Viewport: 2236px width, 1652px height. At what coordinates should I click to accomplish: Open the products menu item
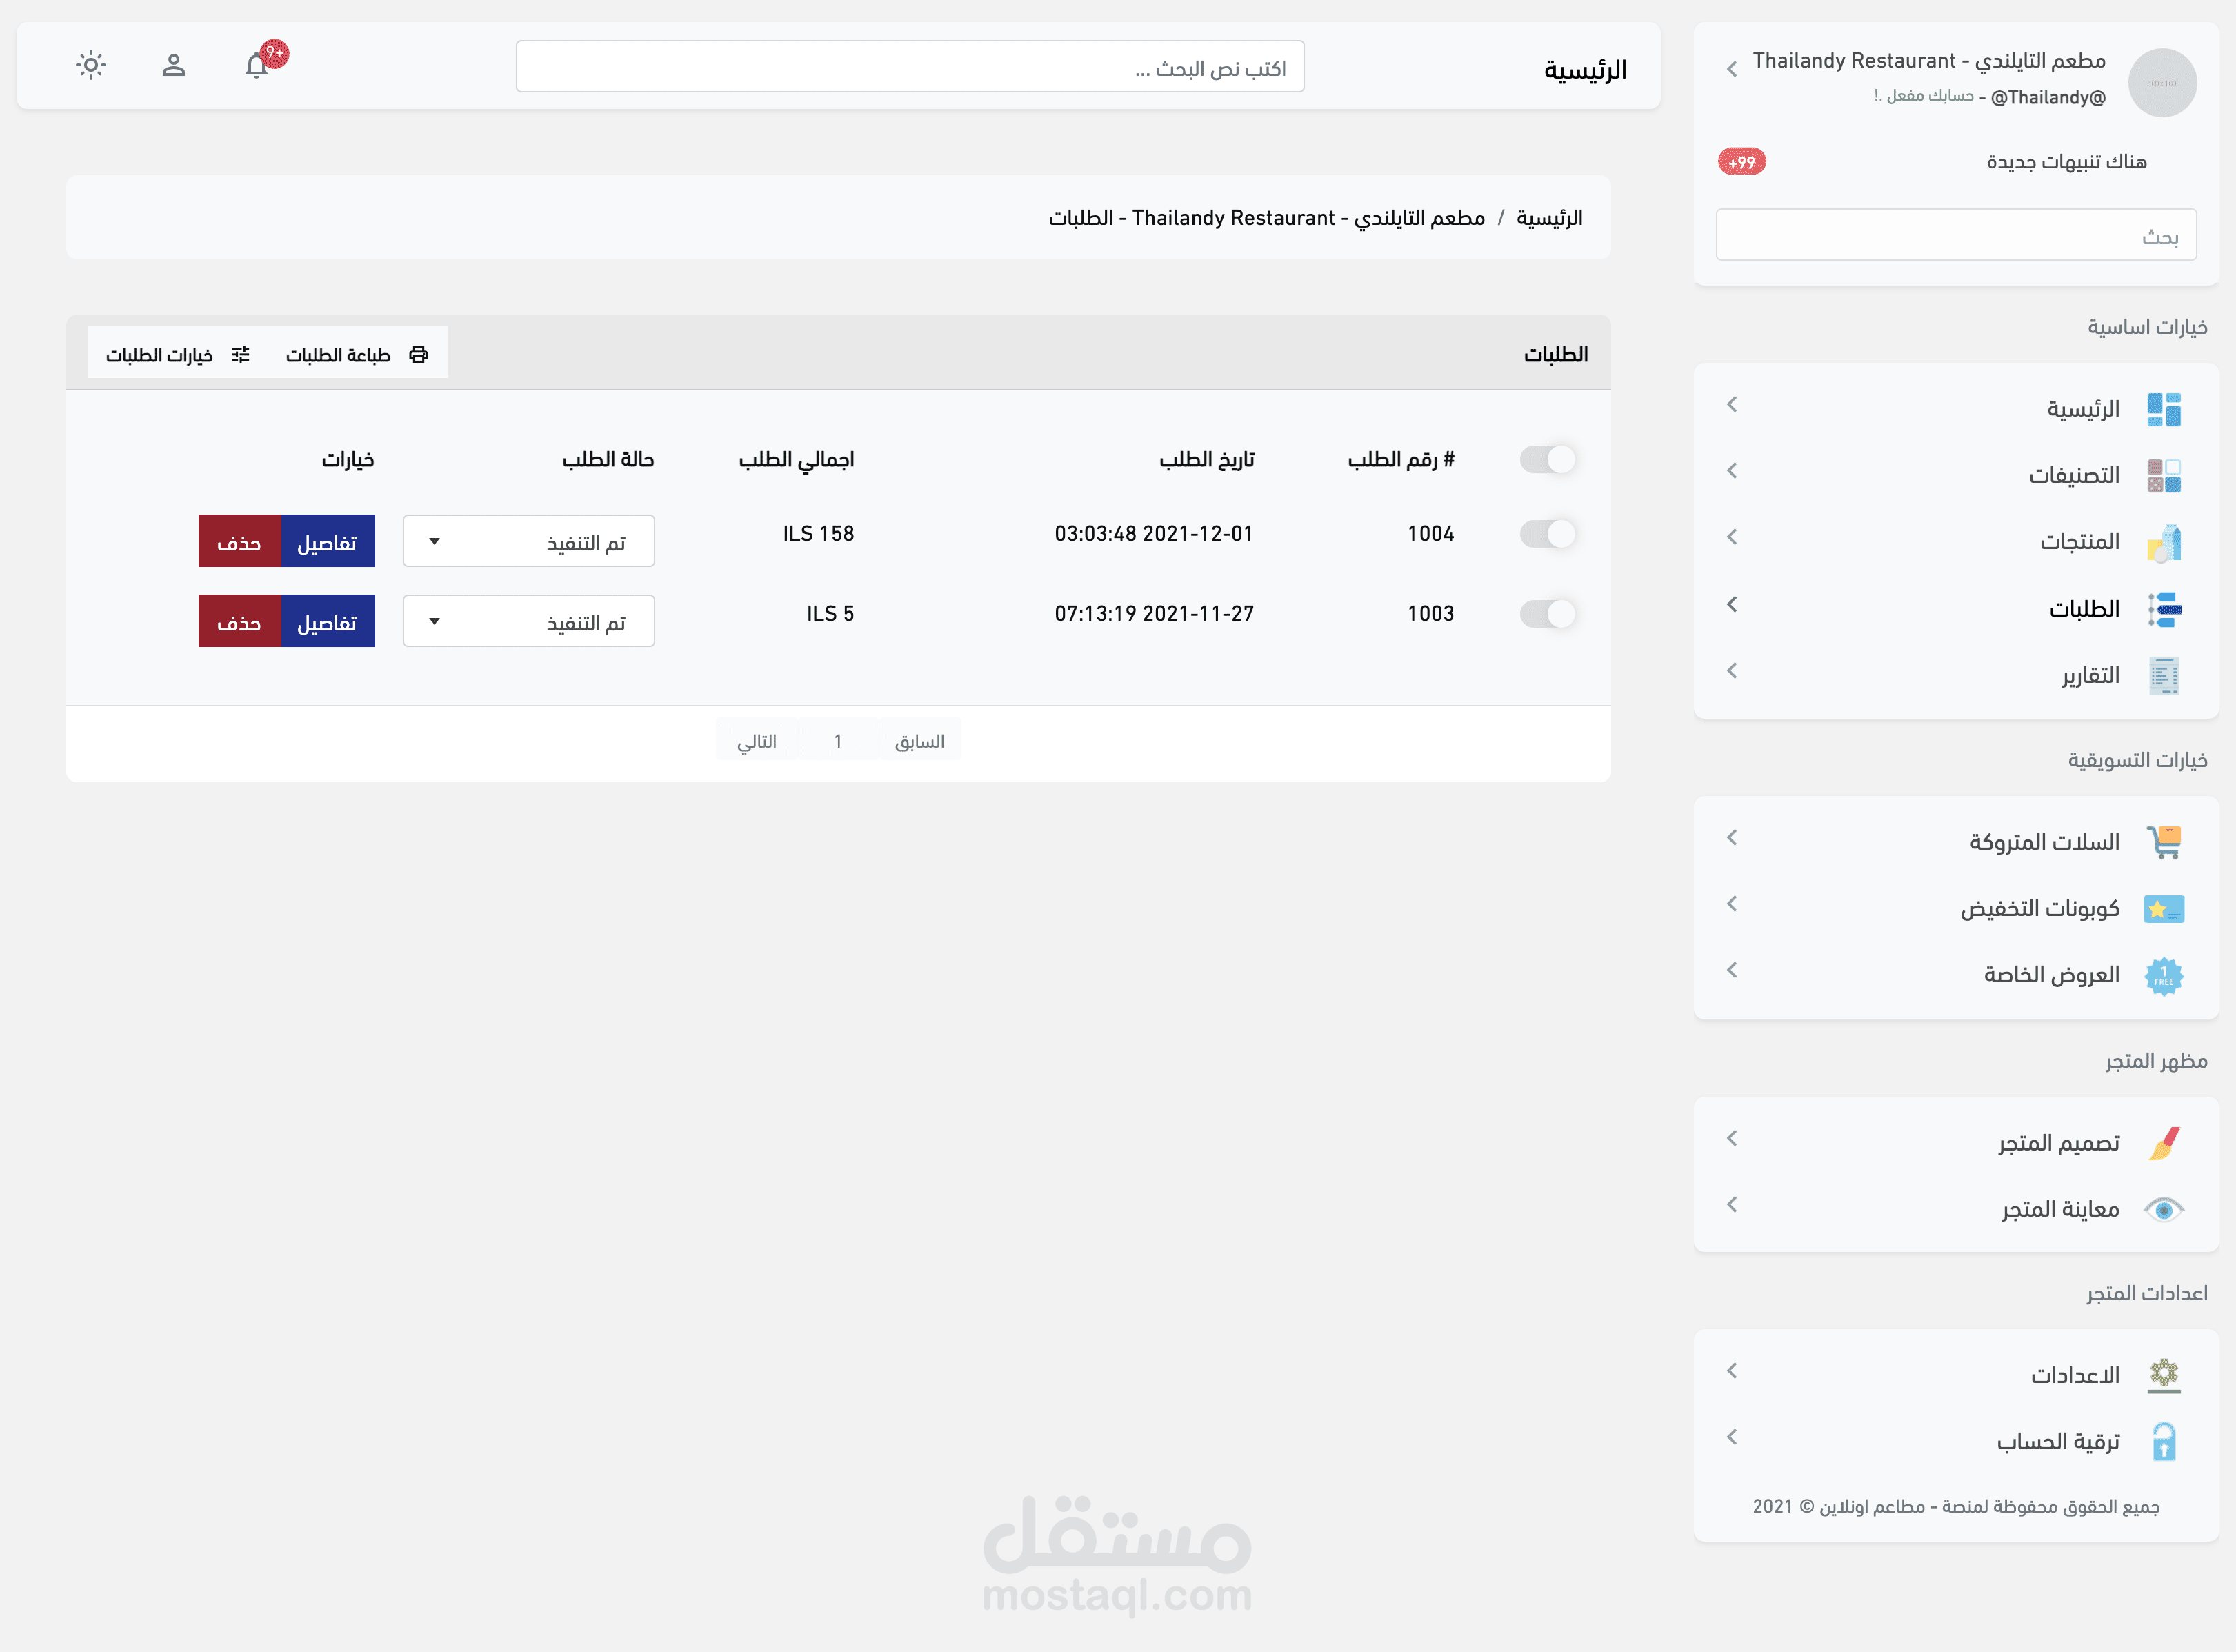pyautogui.click(x=2079, y=541)
